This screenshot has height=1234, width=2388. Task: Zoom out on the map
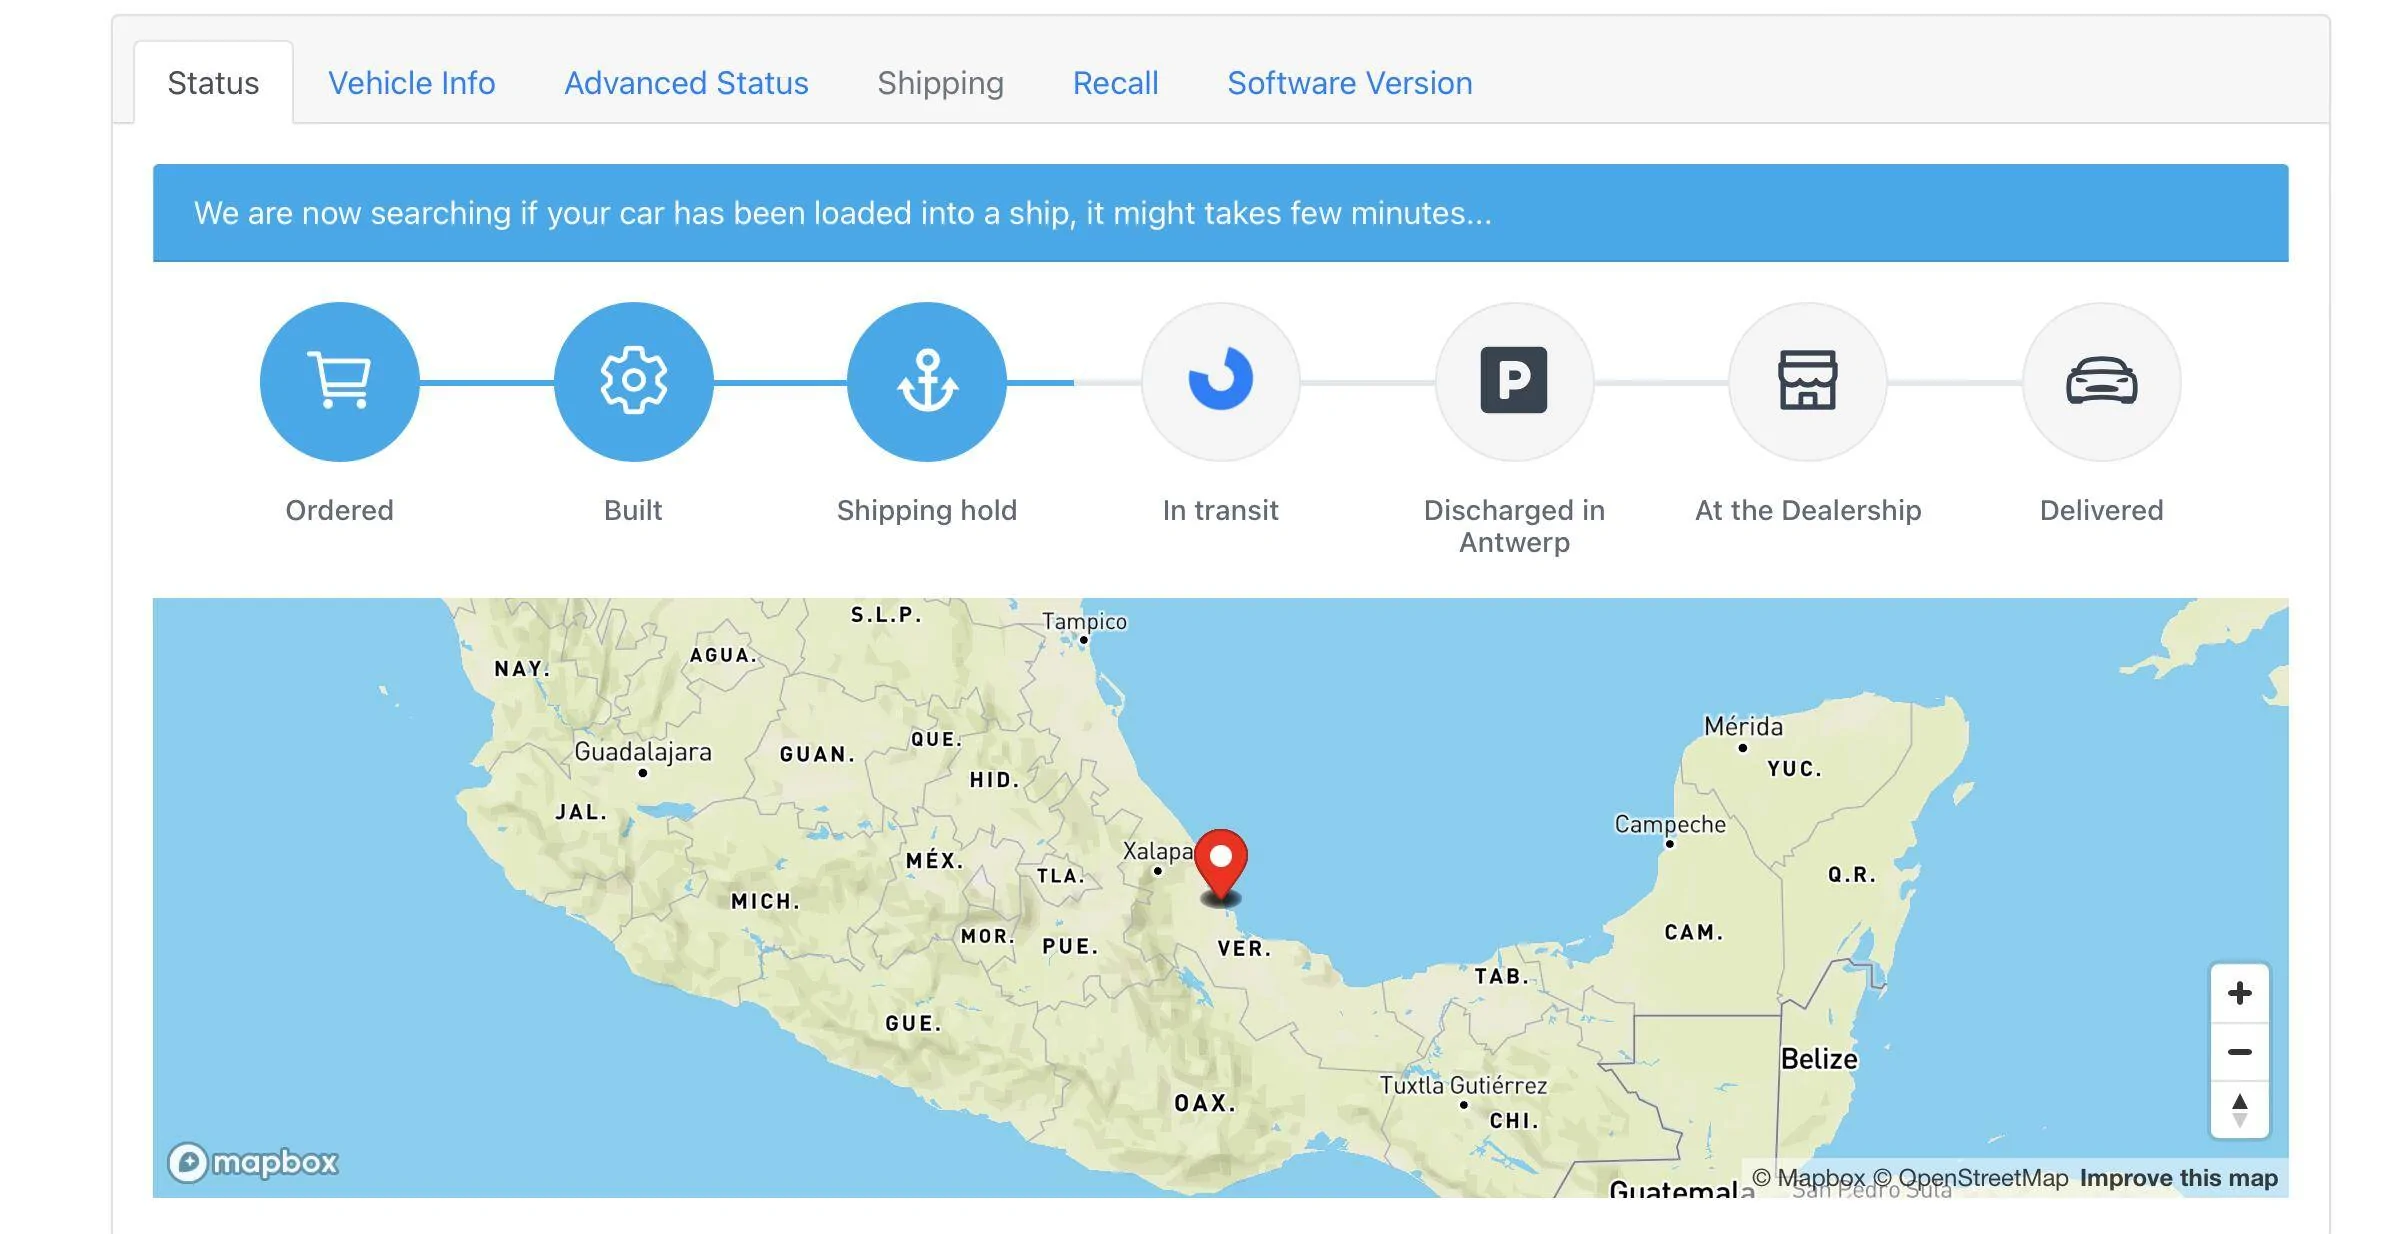2240,1052
